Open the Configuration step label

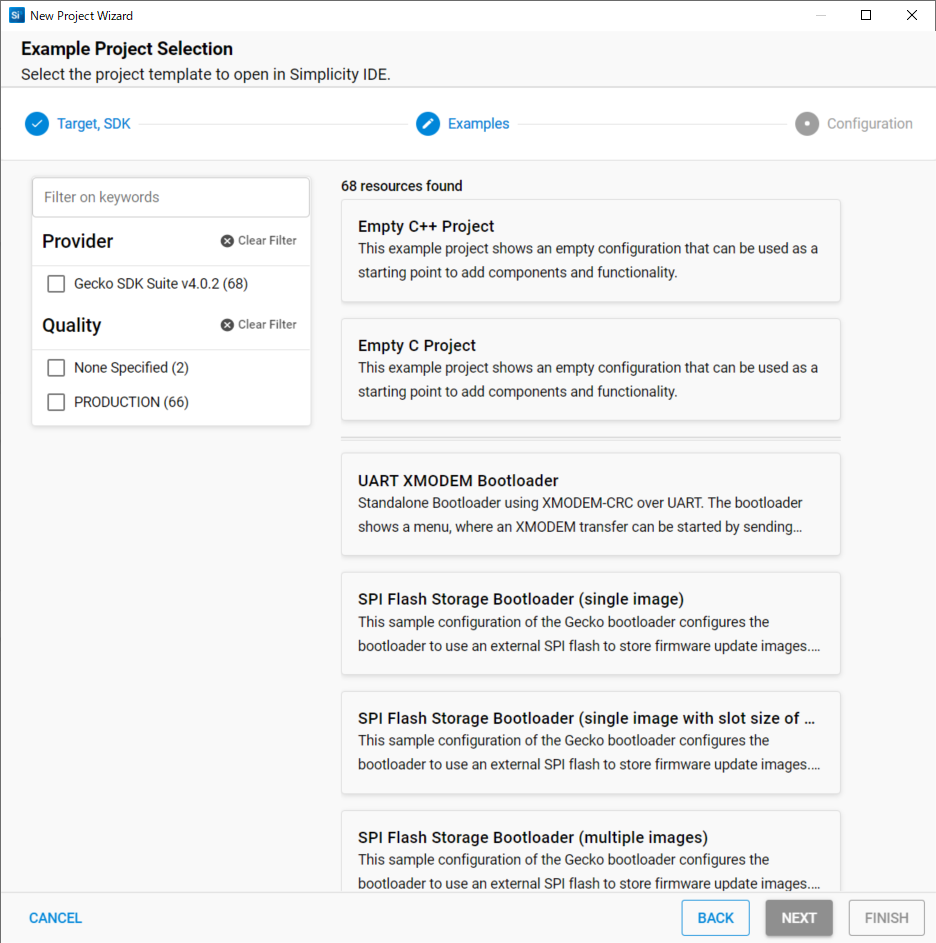coord(869,124)
